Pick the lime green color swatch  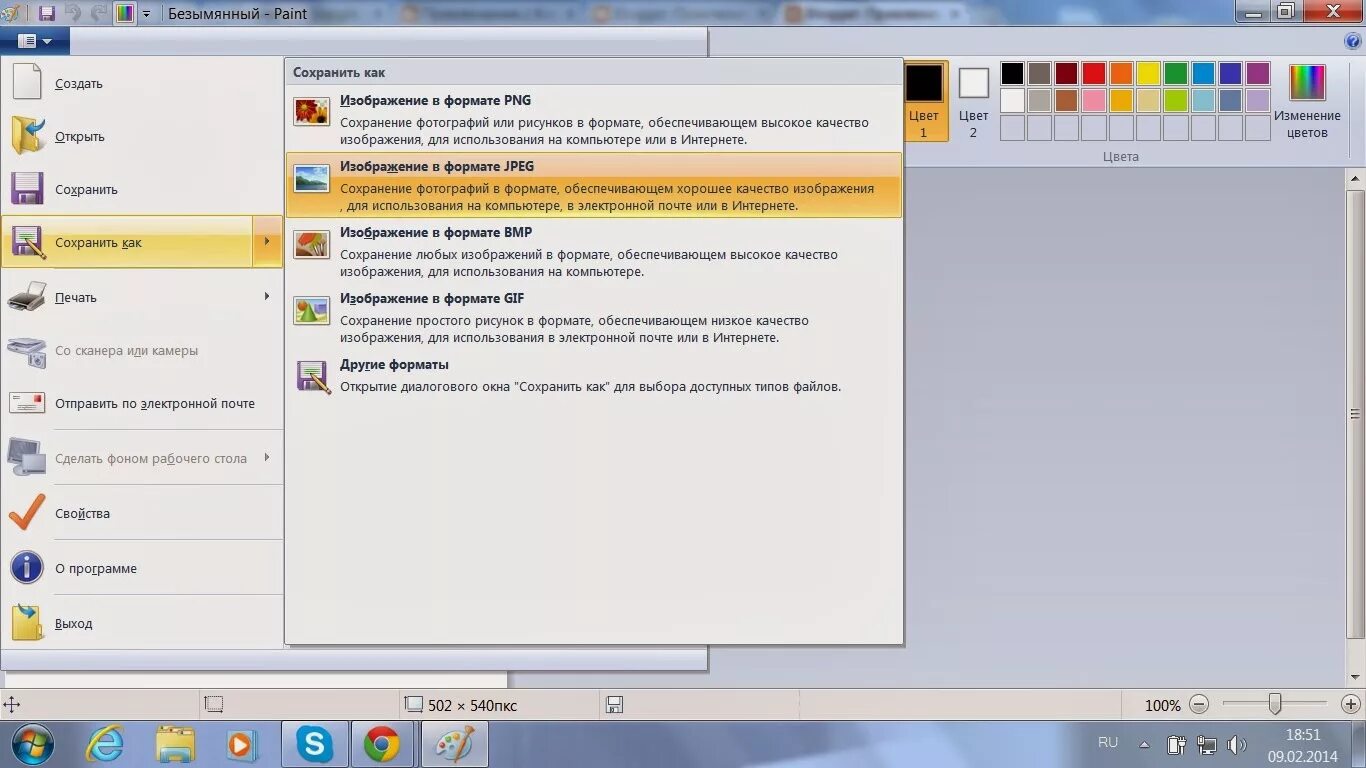point(1176,100)
